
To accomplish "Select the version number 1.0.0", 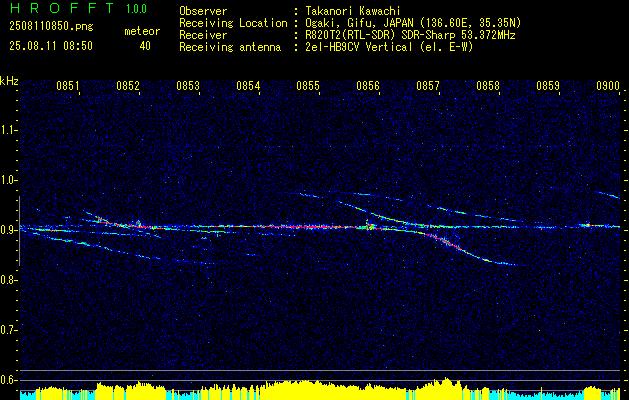I will (136, 9).
